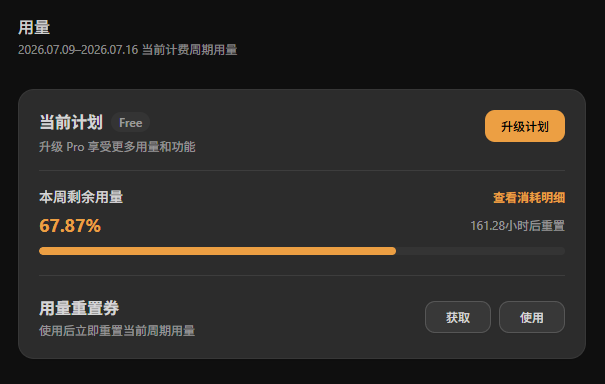The image size is (605, 384).
Task: Click the far right end of usage bar
Action: click(562, 251)
